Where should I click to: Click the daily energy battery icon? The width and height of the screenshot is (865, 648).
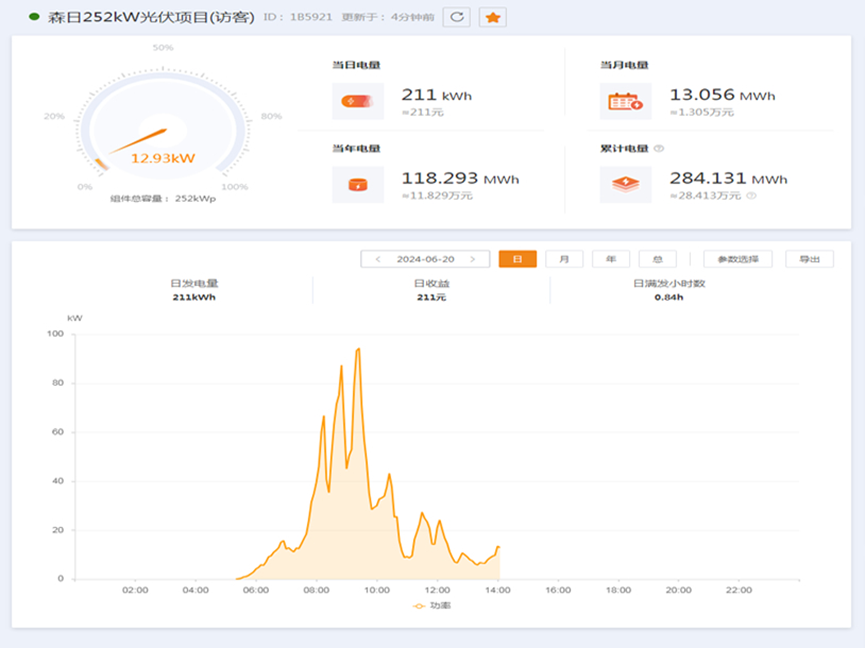click(x=357, y=101)
